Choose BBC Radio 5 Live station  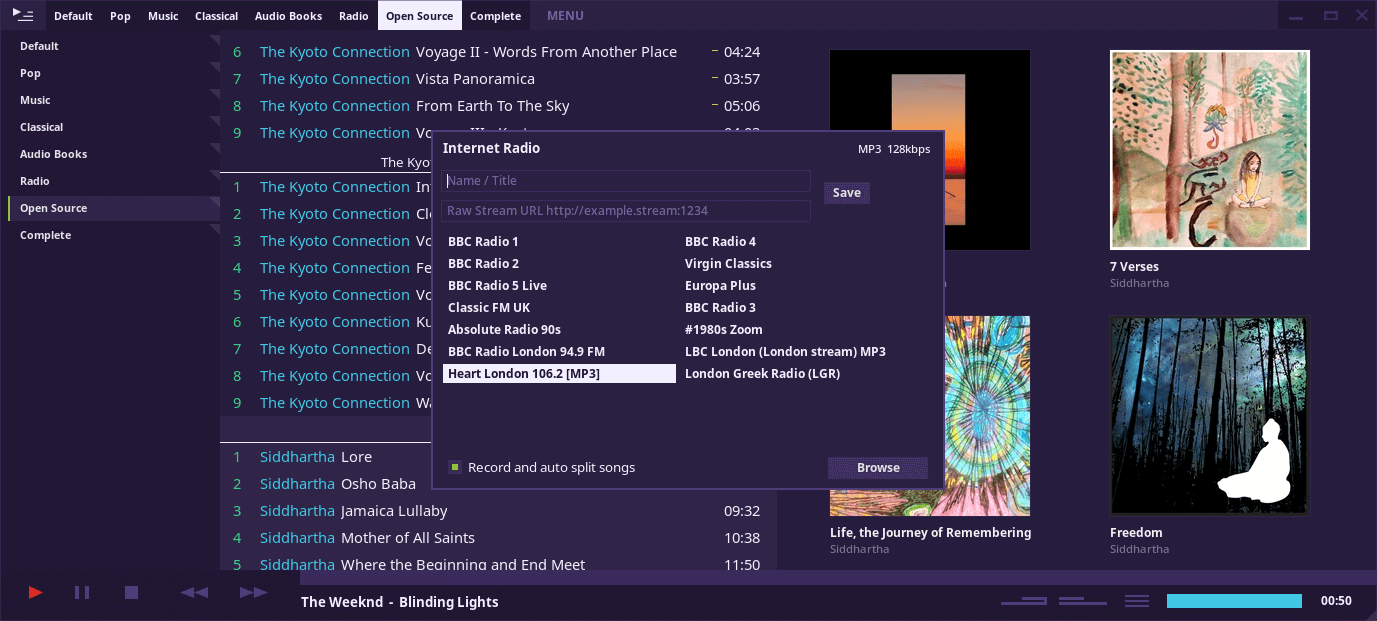click(x=559, y=285)
